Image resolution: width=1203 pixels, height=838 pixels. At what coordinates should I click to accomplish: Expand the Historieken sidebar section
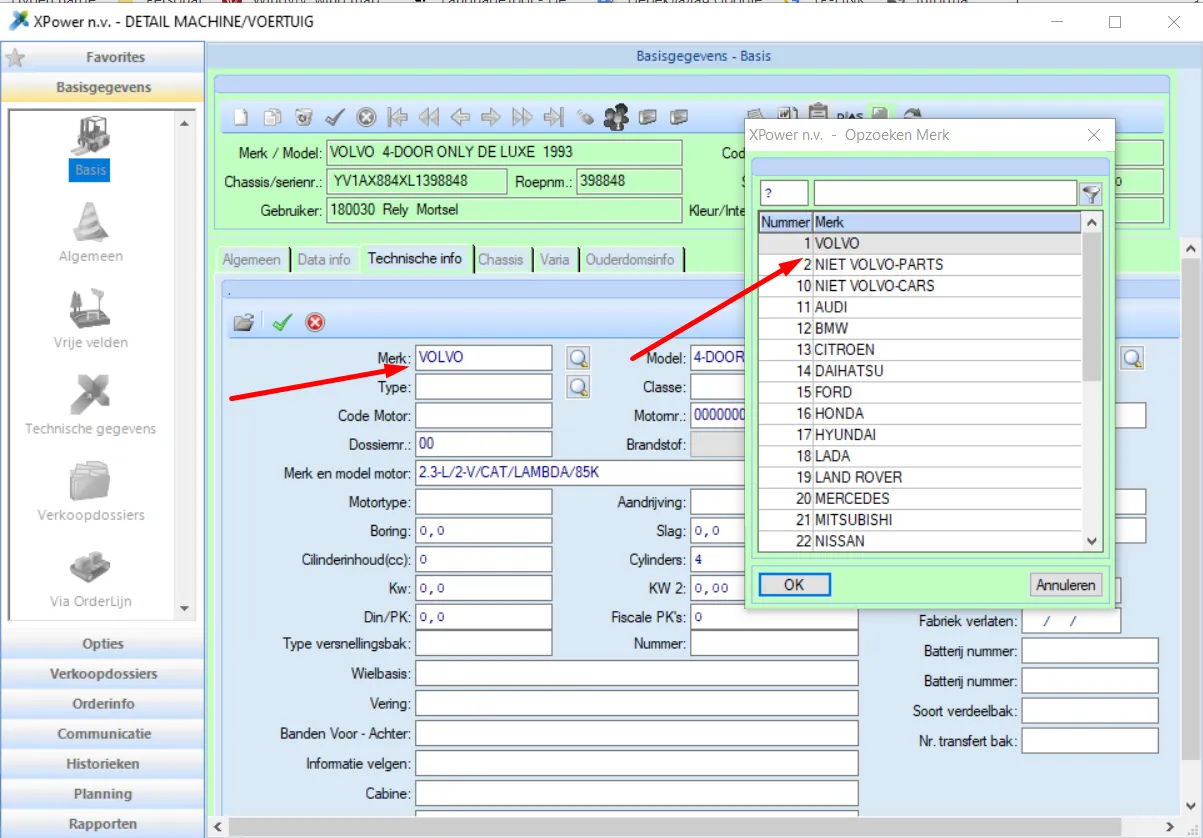pos(103,763)
